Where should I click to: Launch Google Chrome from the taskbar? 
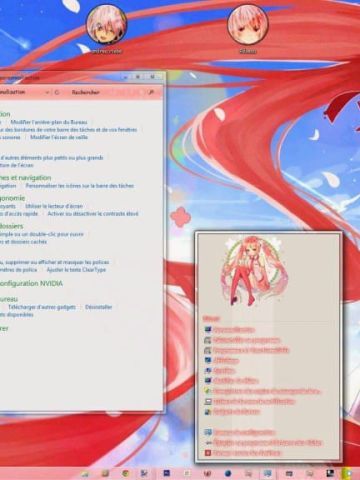coord(125,473)
